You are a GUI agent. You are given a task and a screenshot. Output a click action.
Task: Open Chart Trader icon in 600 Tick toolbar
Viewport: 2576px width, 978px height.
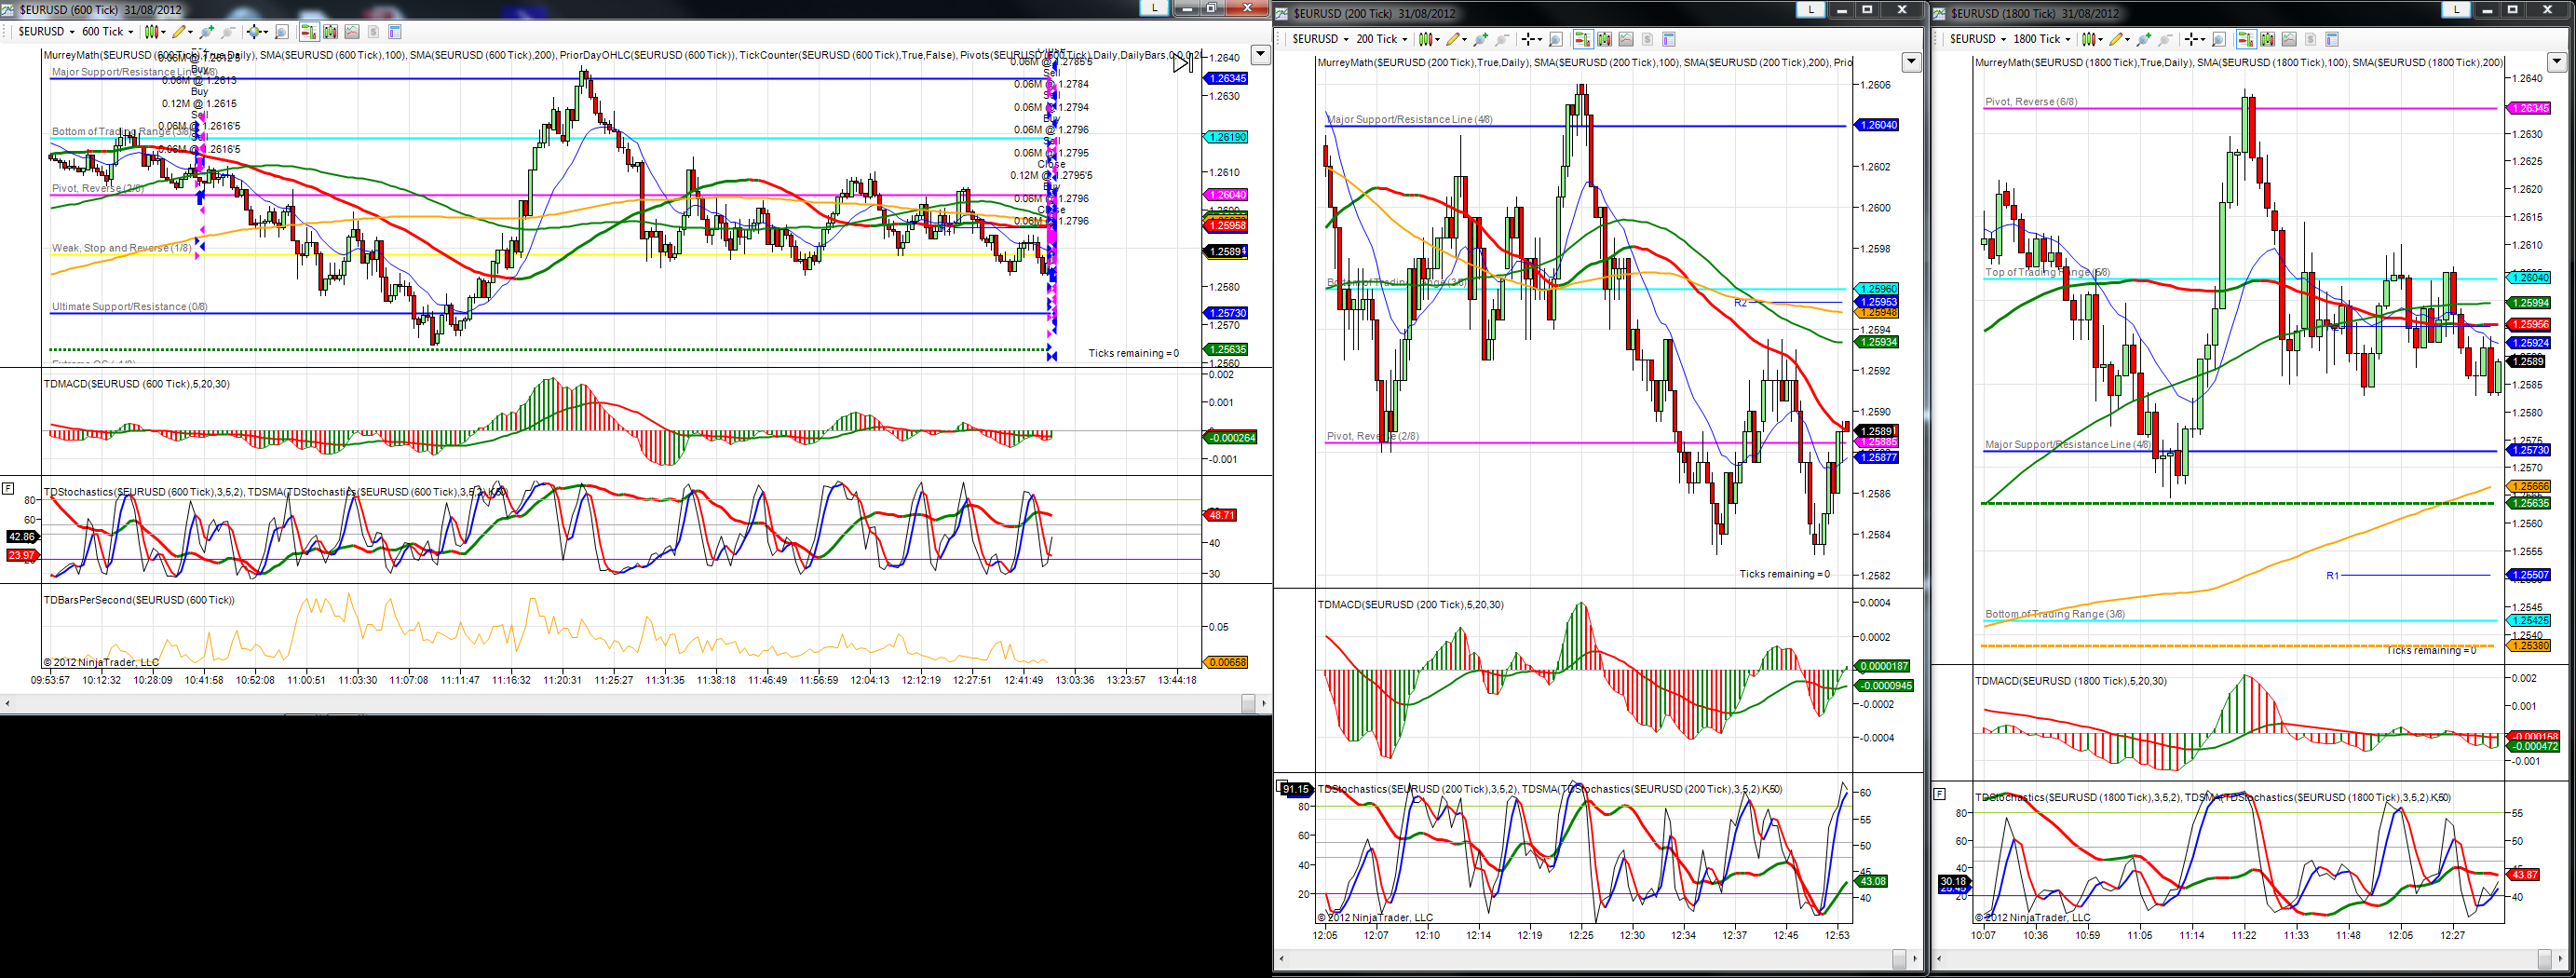click(x=310, y=32)
